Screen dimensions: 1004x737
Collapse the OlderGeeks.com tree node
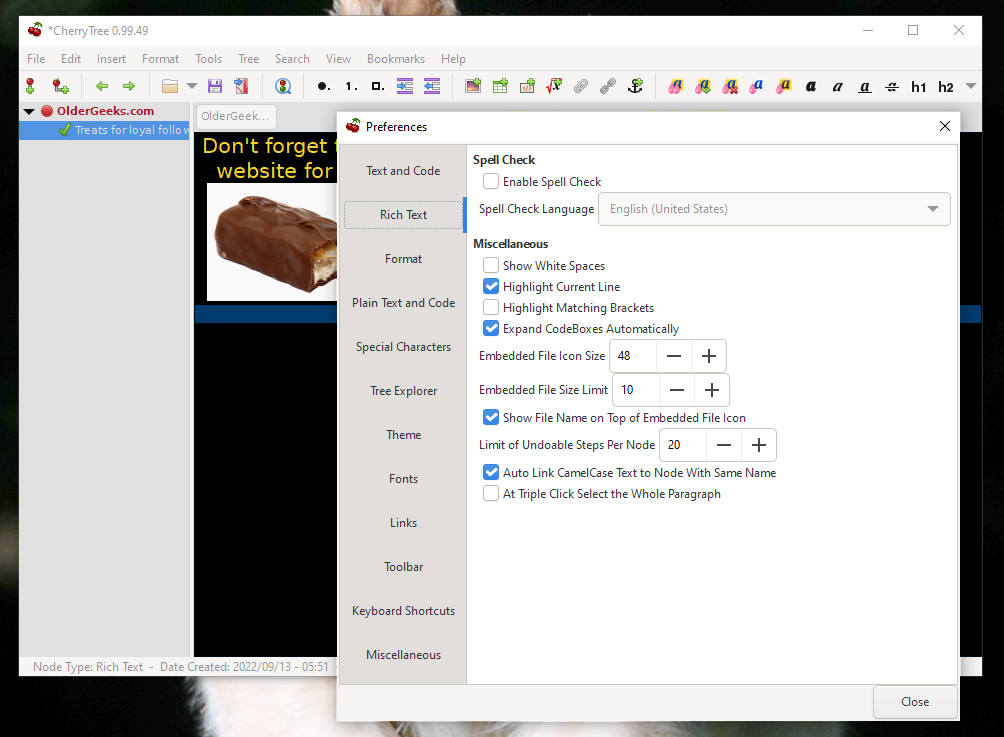29,111
